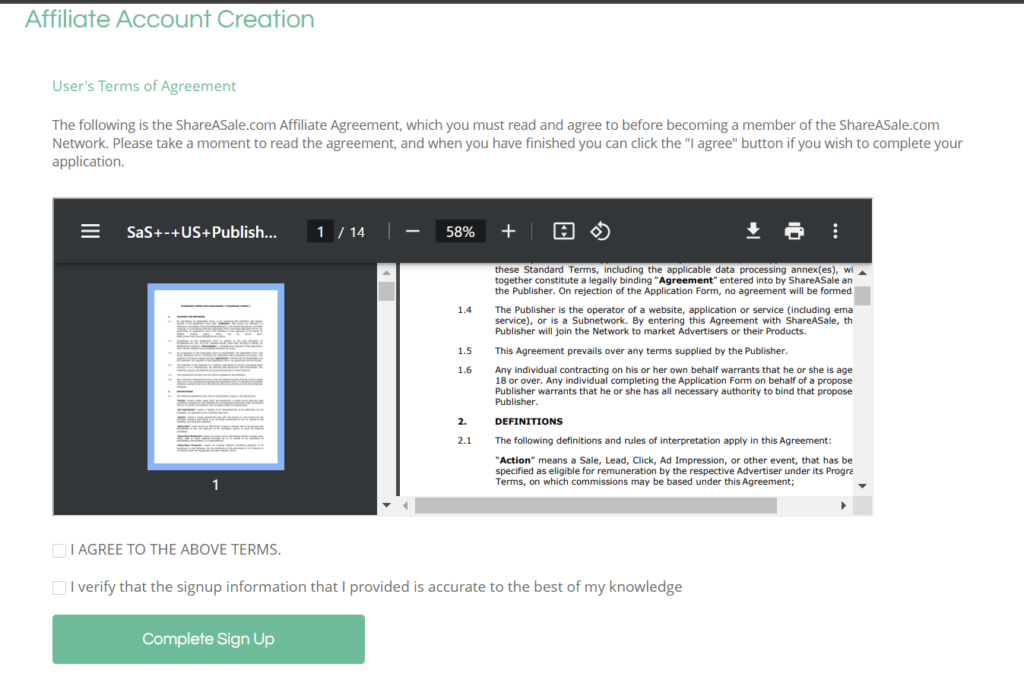Click the PDF page number field
Viewport: 1024px width, 686px height.
pos(320,231)
